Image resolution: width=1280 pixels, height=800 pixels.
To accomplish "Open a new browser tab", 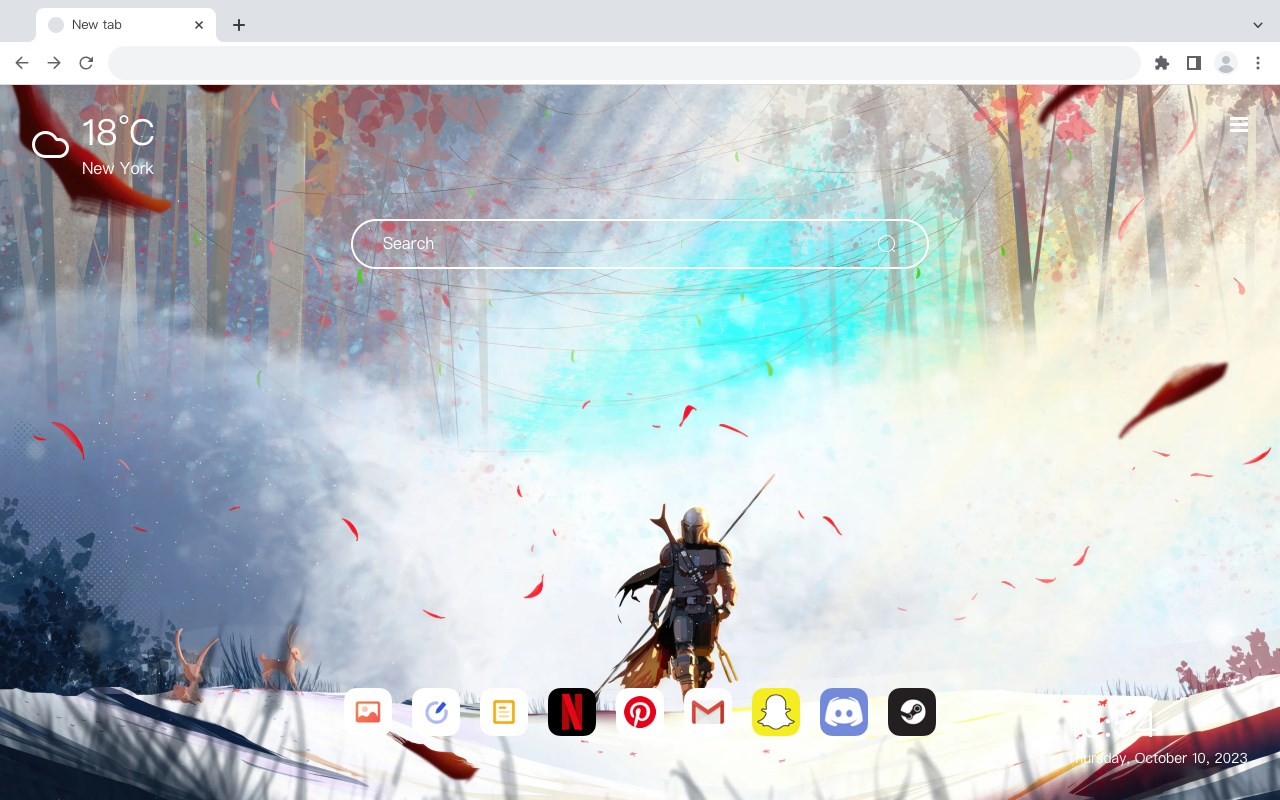I will coord(238,25).
